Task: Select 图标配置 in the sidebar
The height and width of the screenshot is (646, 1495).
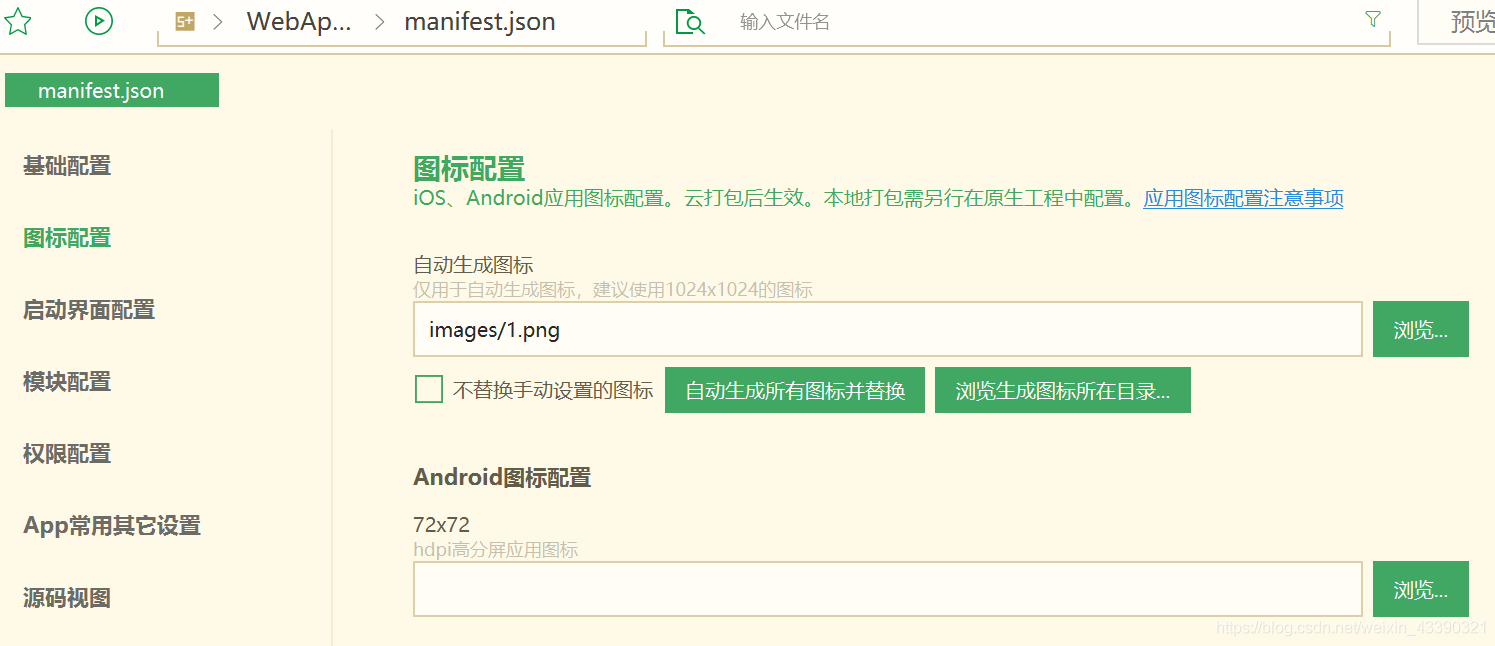Action: pos(67,238)
